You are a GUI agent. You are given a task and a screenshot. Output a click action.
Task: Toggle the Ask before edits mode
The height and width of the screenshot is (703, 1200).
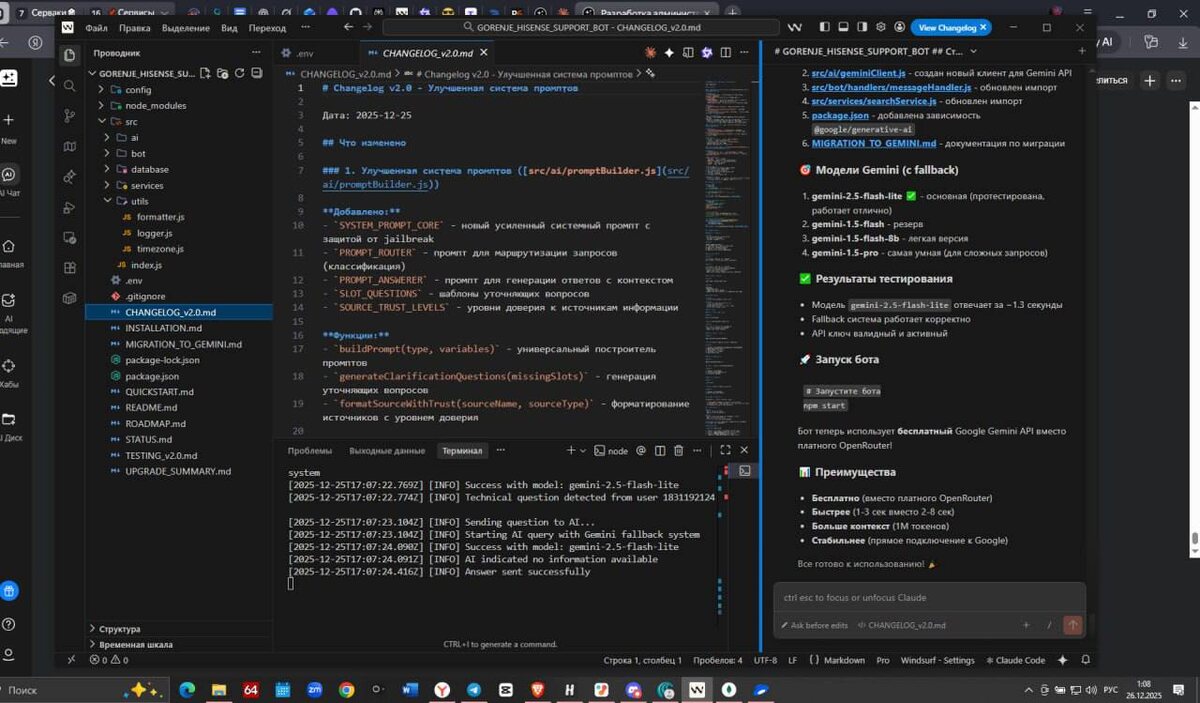813,625
